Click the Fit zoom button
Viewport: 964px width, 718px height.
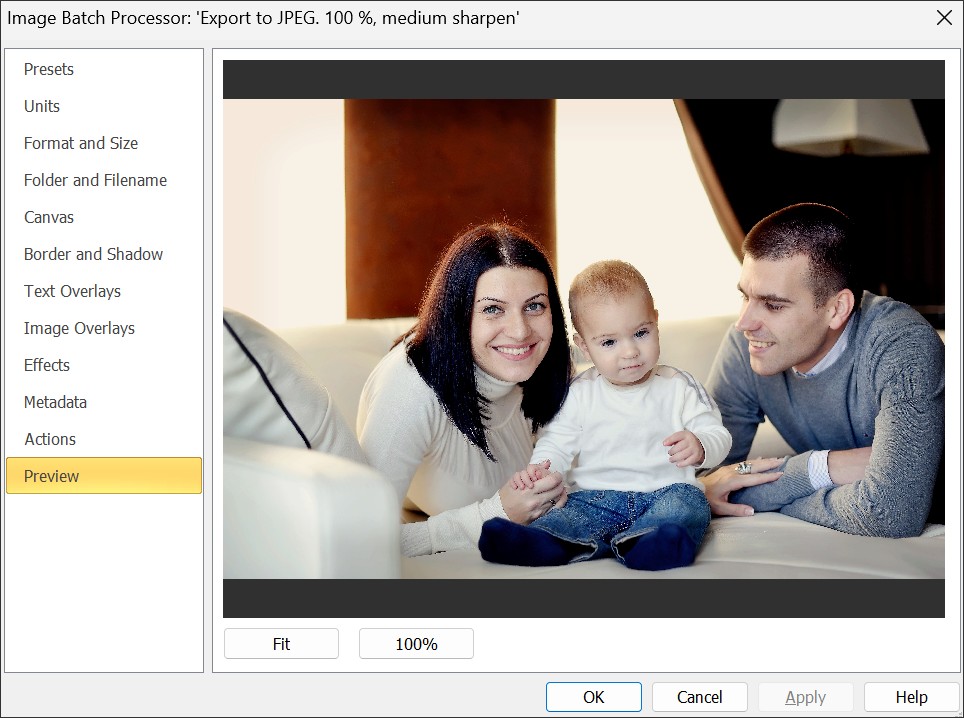(281, 644)
